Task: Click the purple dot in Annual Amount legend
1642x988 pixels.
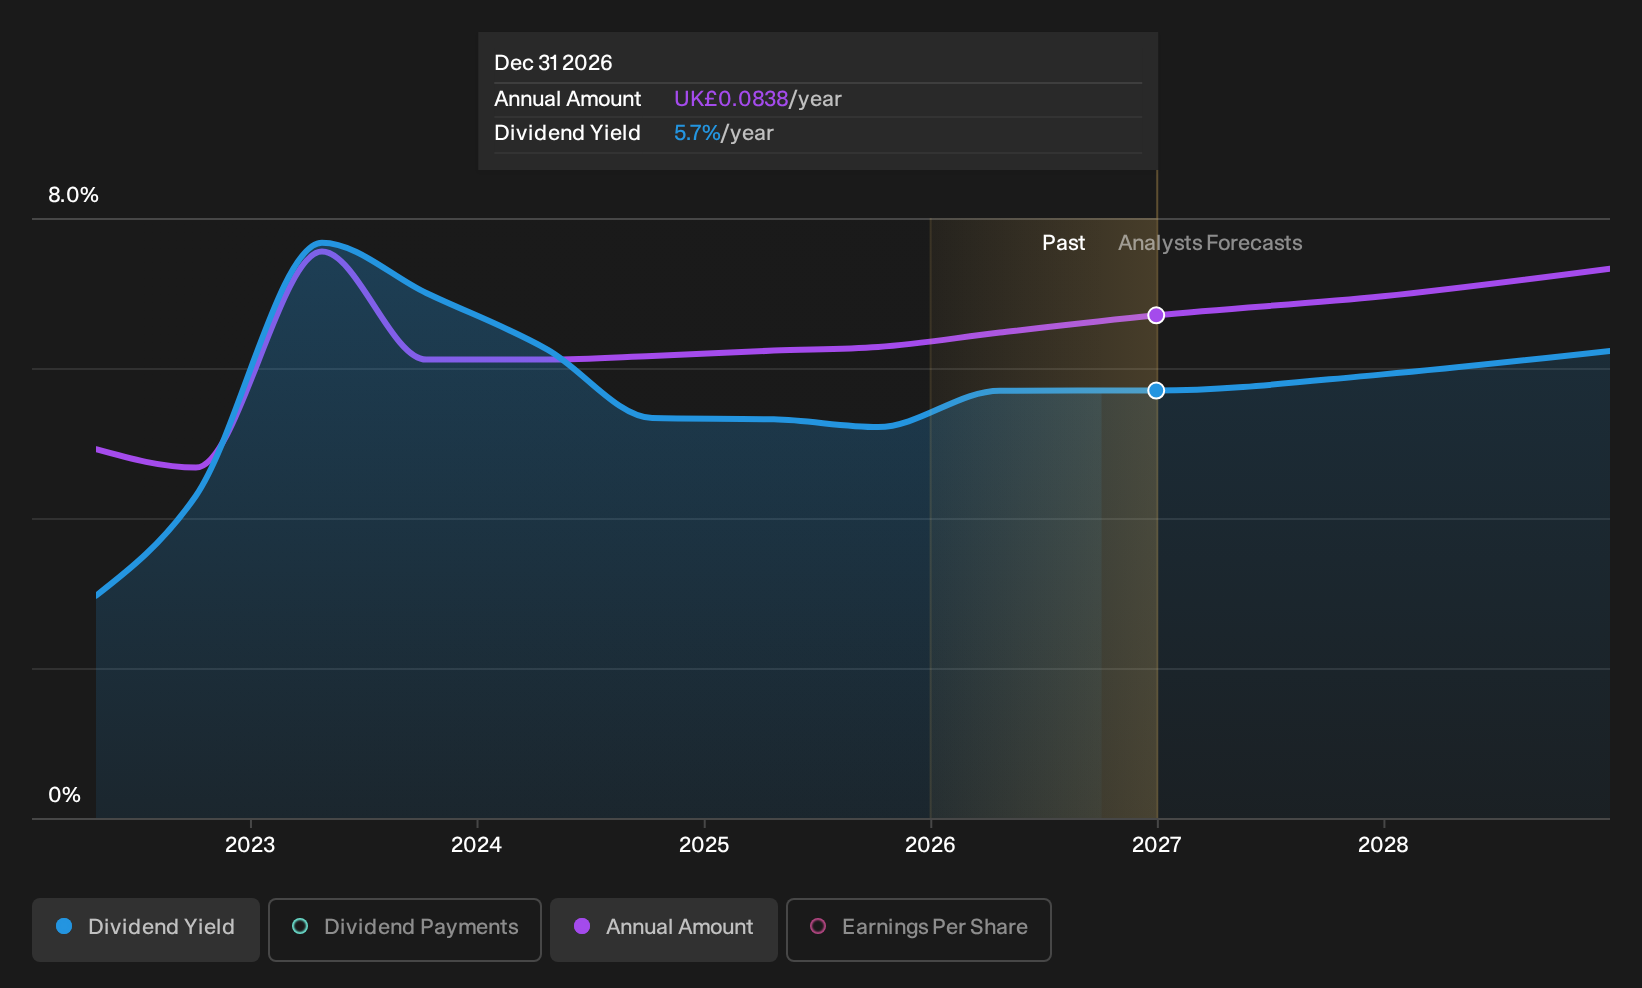Action: [582, 926]
